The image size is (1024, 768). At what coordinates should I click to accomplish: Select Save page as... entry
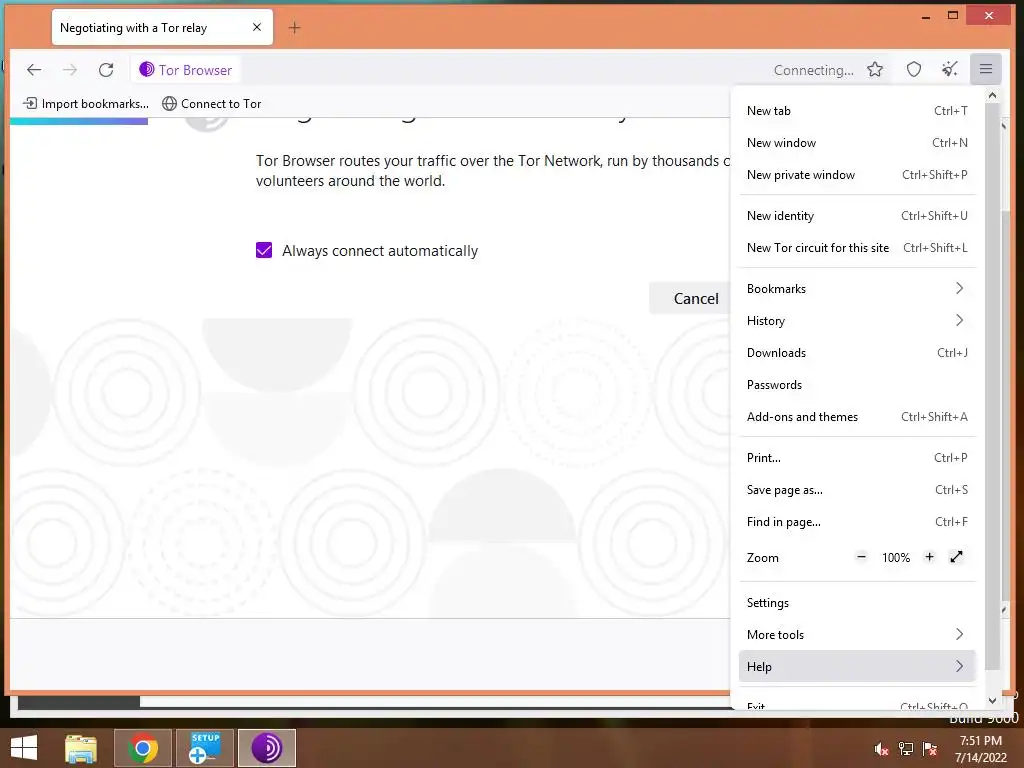click(x=857, y=490)
